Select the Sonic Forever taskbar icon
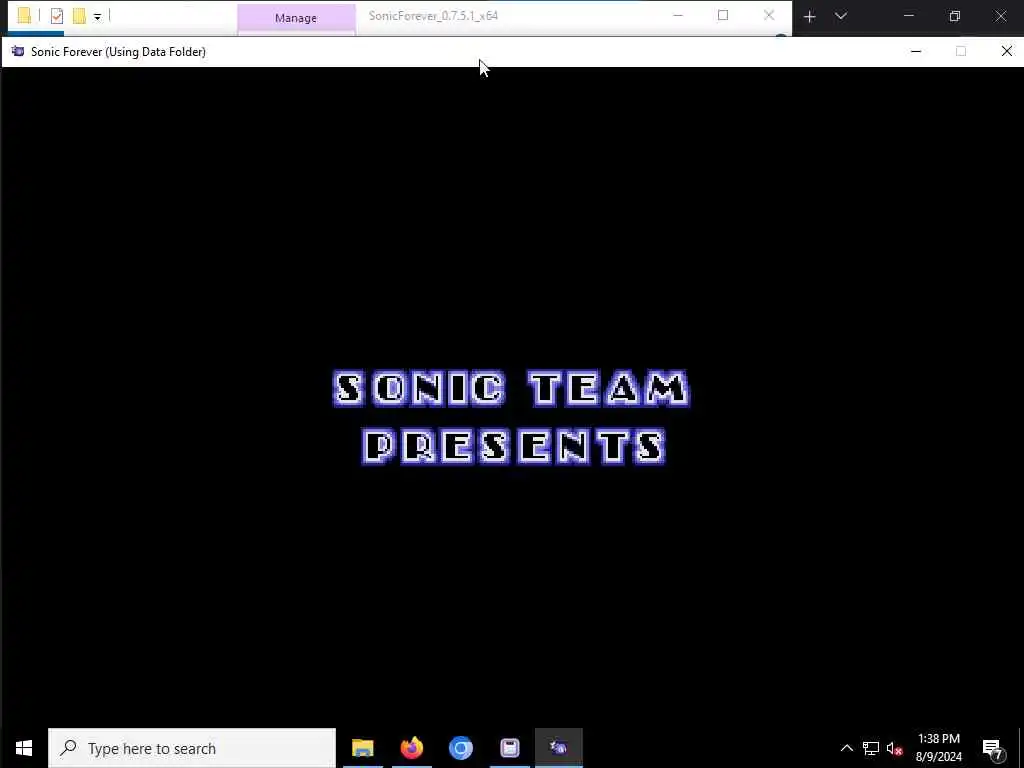This screenshot has width=1024, height=768. [x=558, y=748]
